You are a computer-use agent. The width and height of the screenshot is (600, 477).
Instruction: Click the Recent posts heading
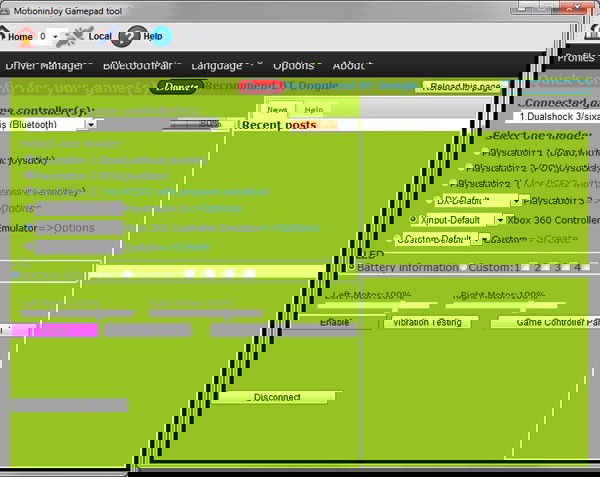pos(279,125)
